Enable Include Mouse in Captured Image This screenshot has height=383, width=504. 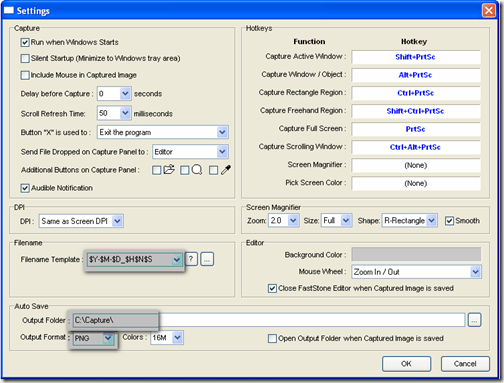click(x=25, y=75)
